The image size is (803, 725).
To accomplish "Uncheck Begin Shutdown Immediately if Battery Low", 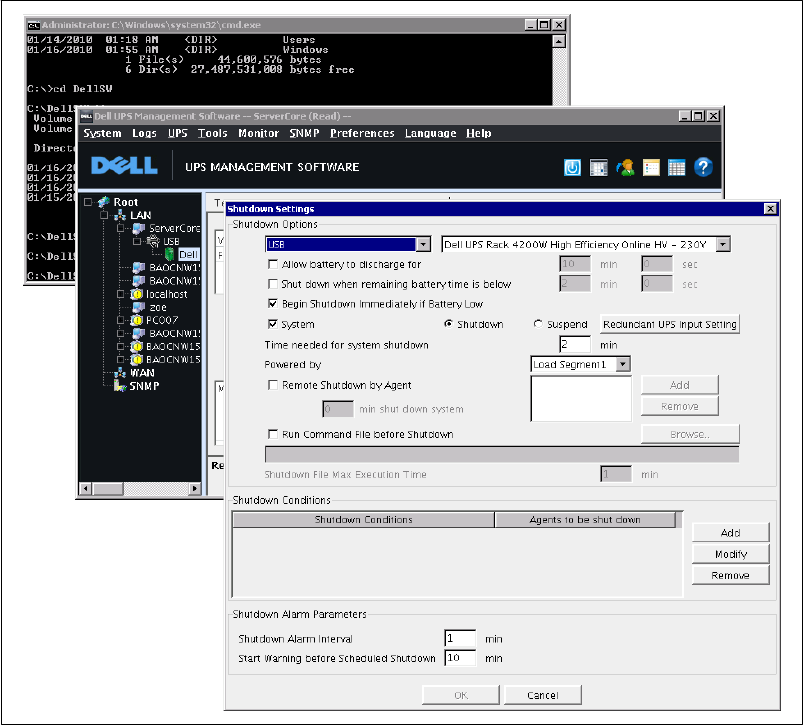I will (x=274, y=303).
